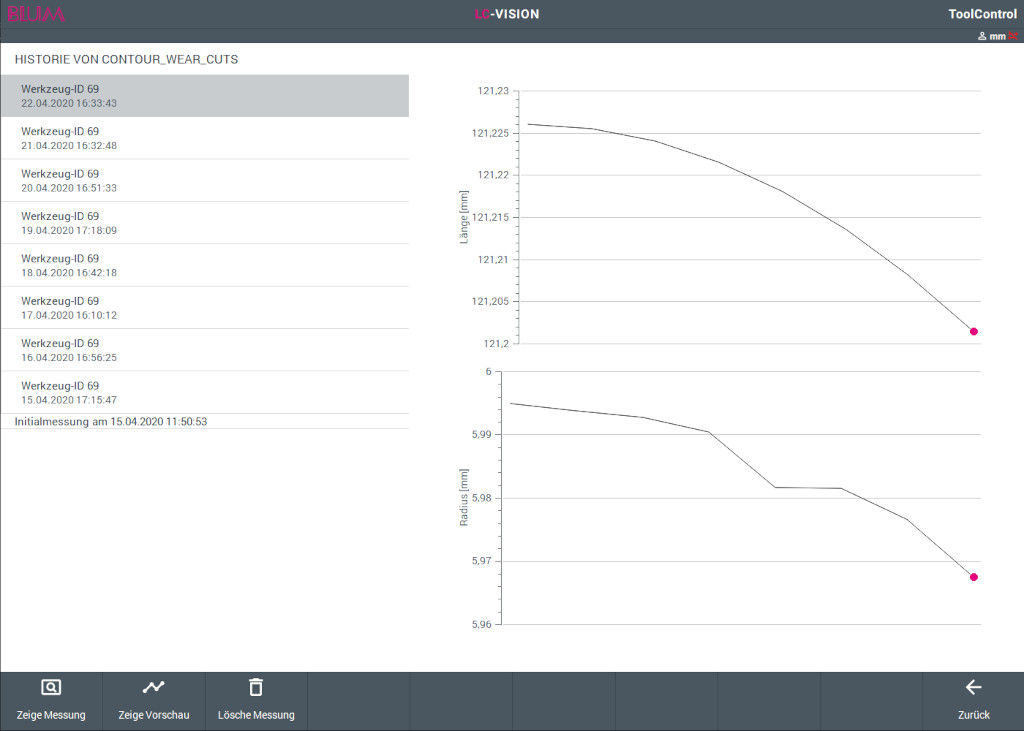This screenshot has height=731, width=1024.
Task: Select measurement from 22.04.2020 16:33:43
Action: click(x=205, y=96)
